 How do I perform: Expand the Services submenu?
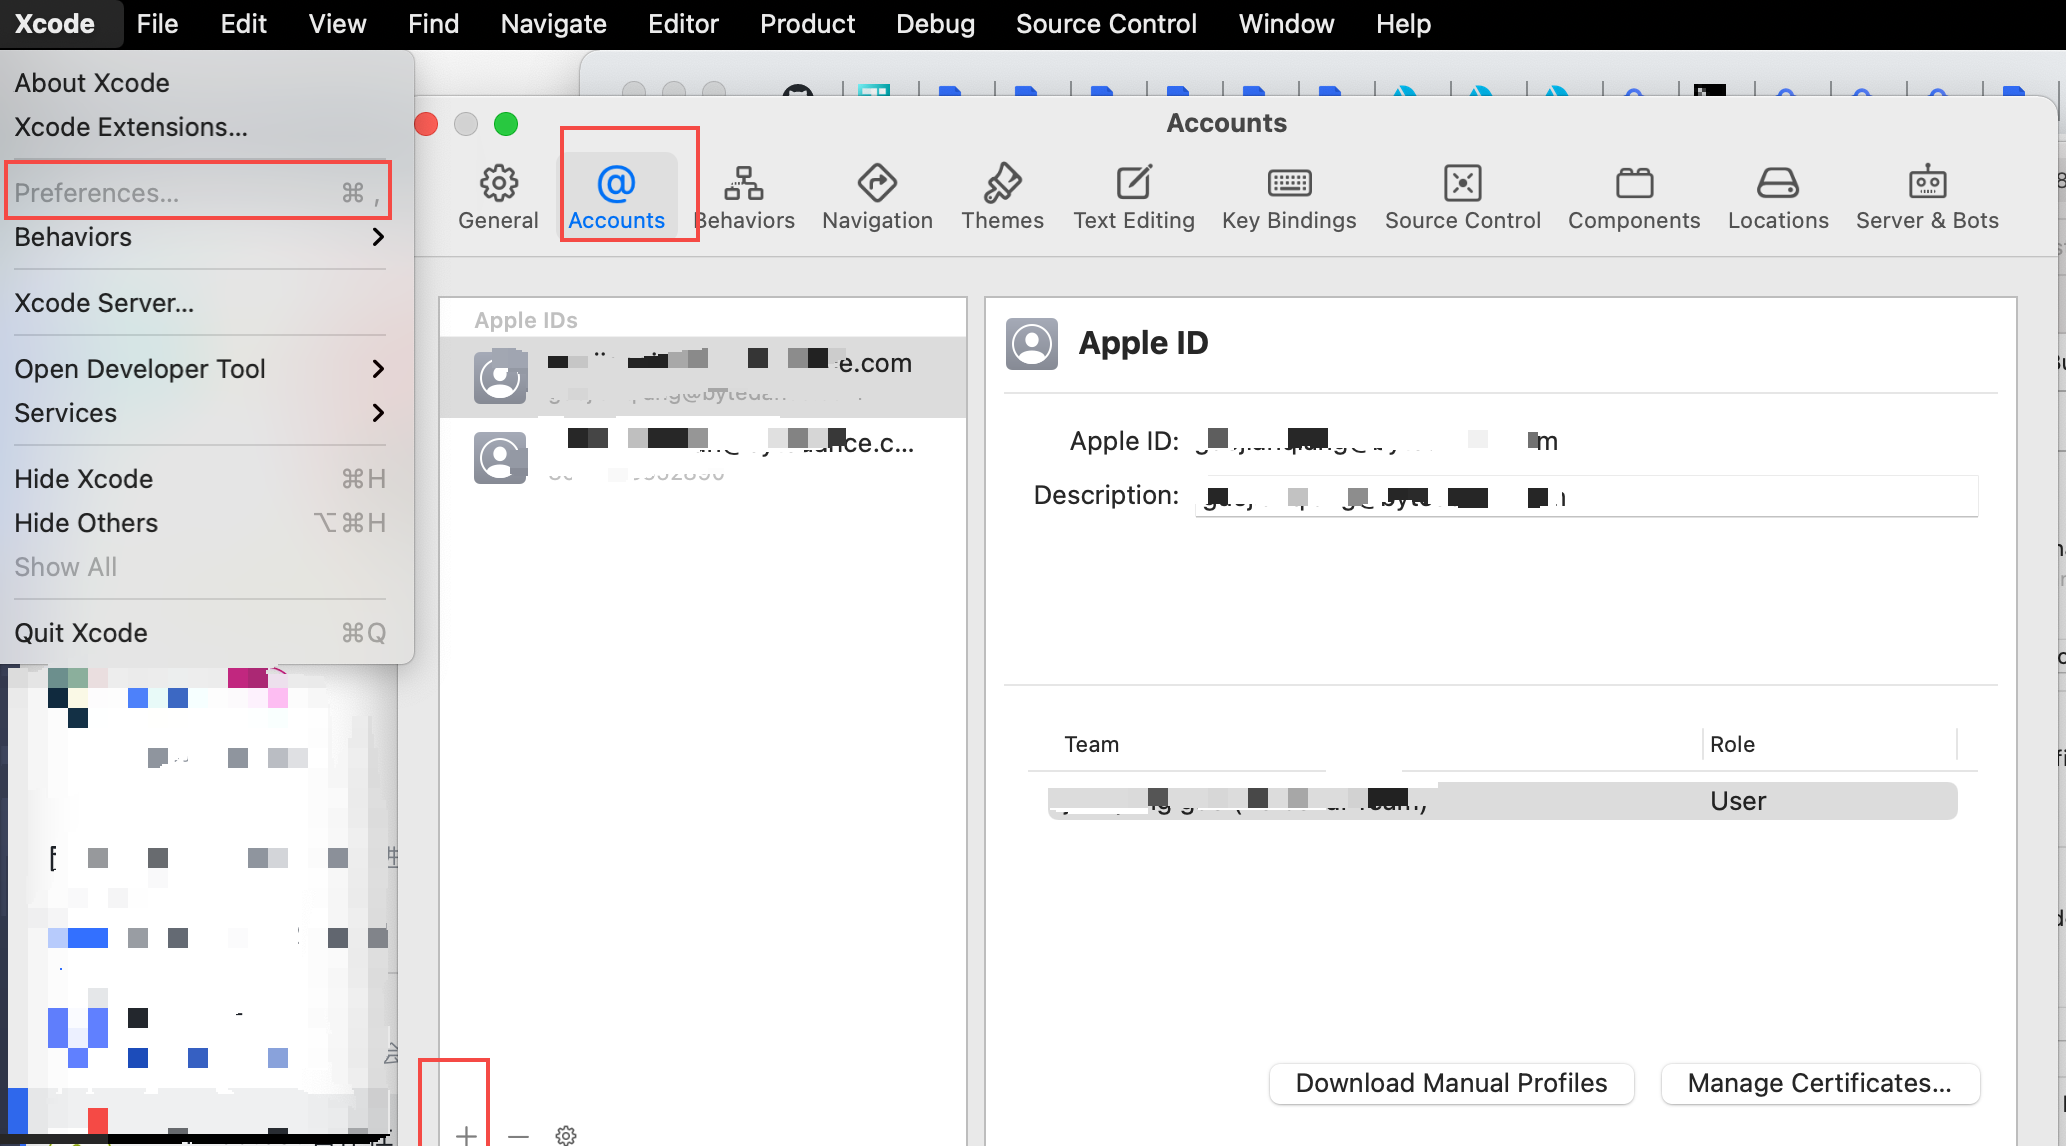(x=200, y=413)
